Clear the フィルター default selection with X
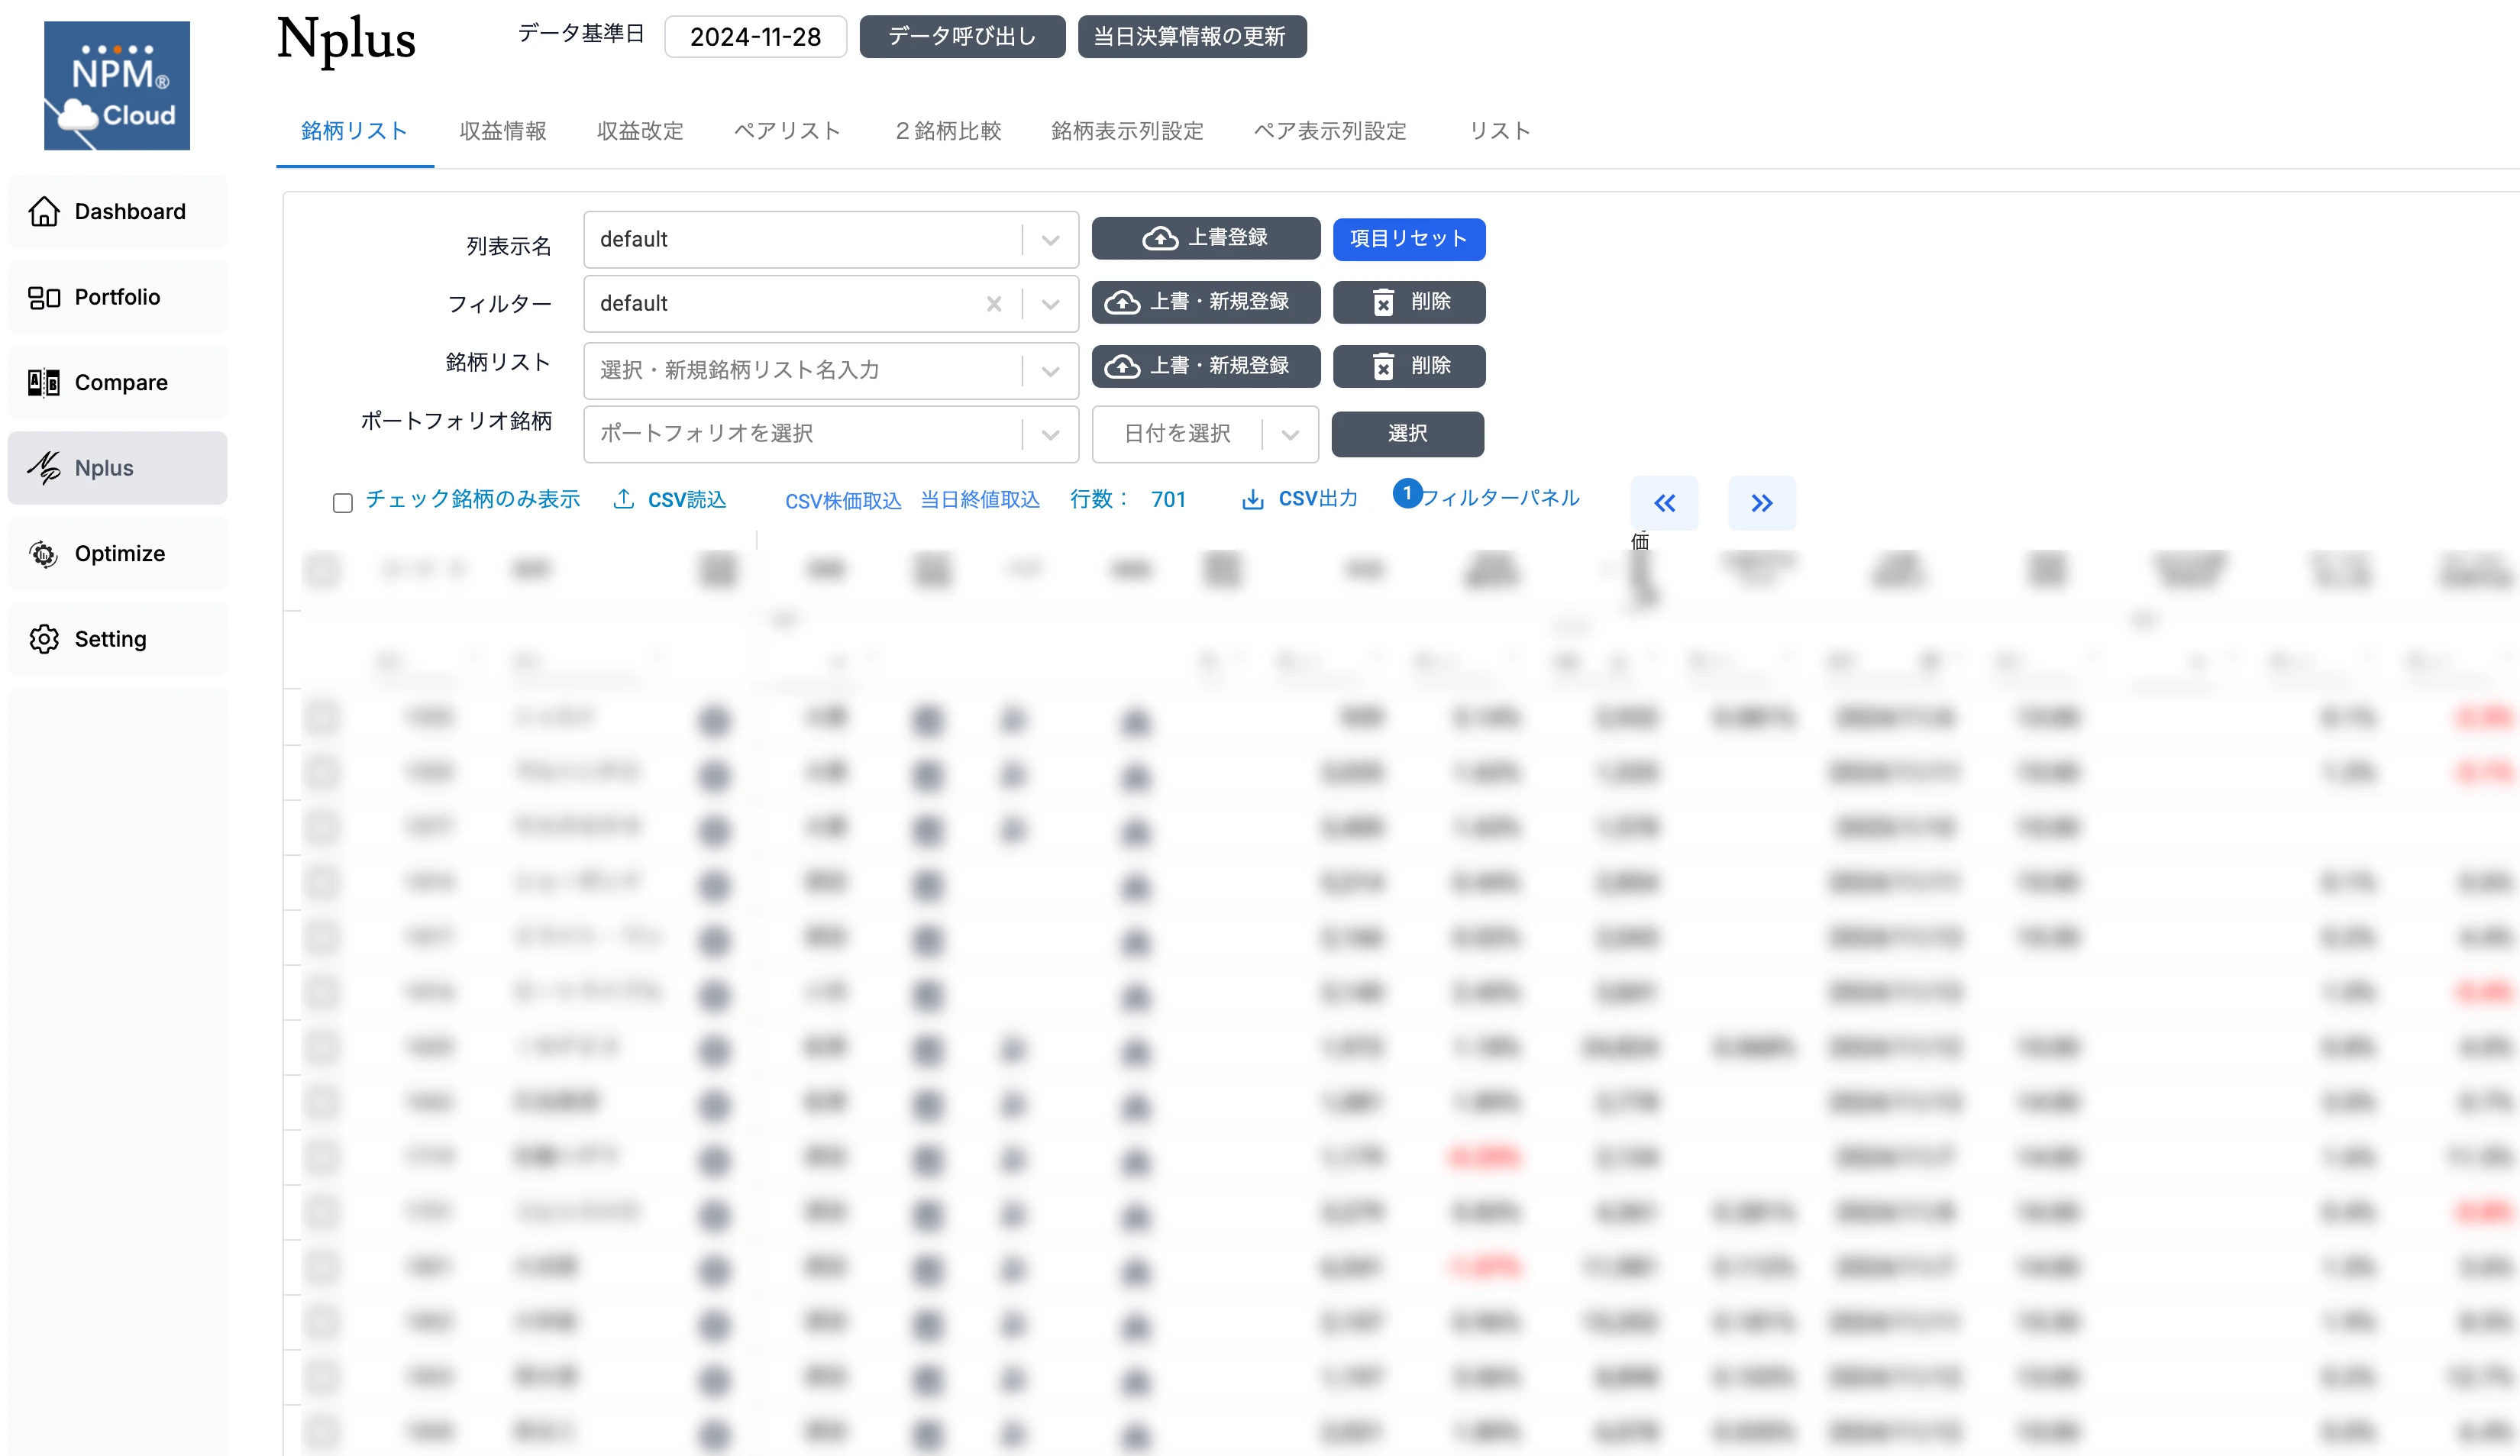 coord(993,304)
